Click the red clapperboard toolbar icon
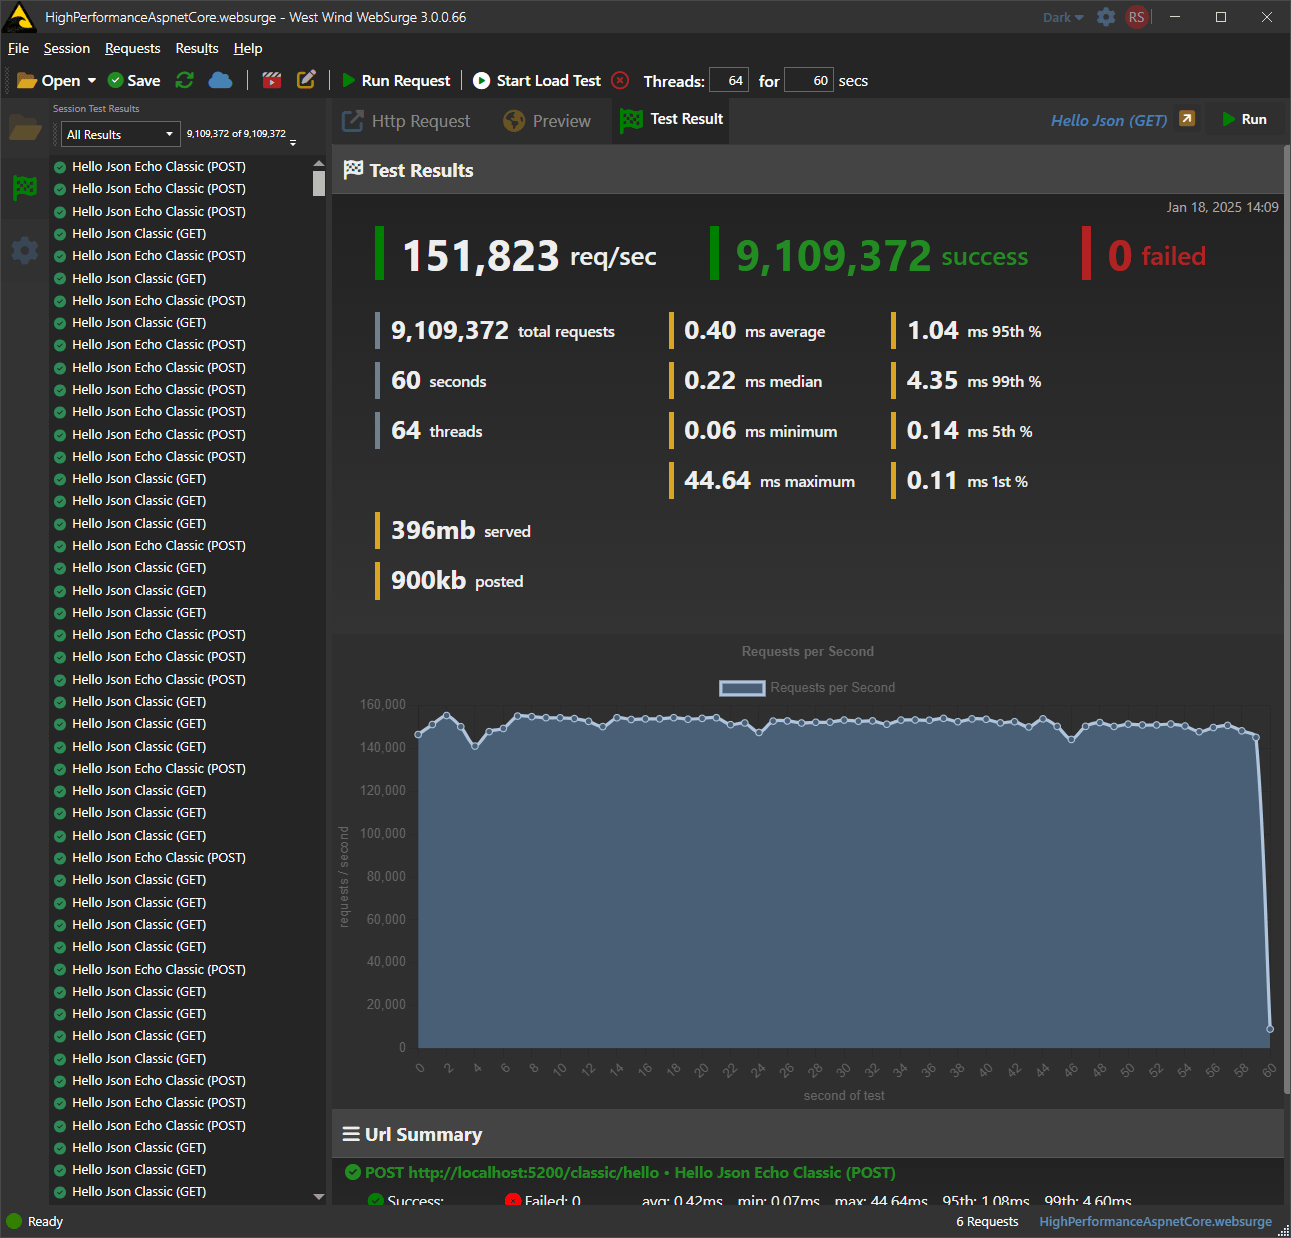 tap(272, 80)
